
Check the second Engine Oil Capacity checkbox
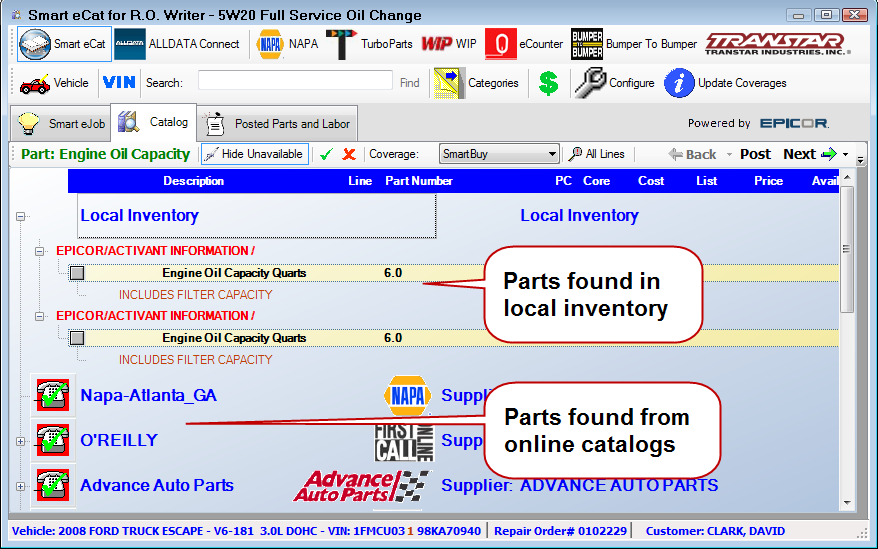77,338
